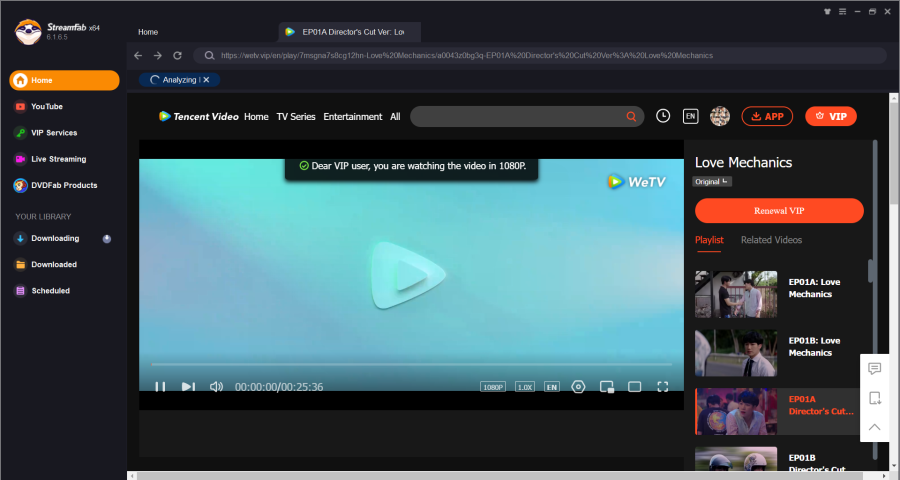Image resolution: width=900 pixels, height=480 pixels.
Task: Open the TV Series link
Action: 296,117
